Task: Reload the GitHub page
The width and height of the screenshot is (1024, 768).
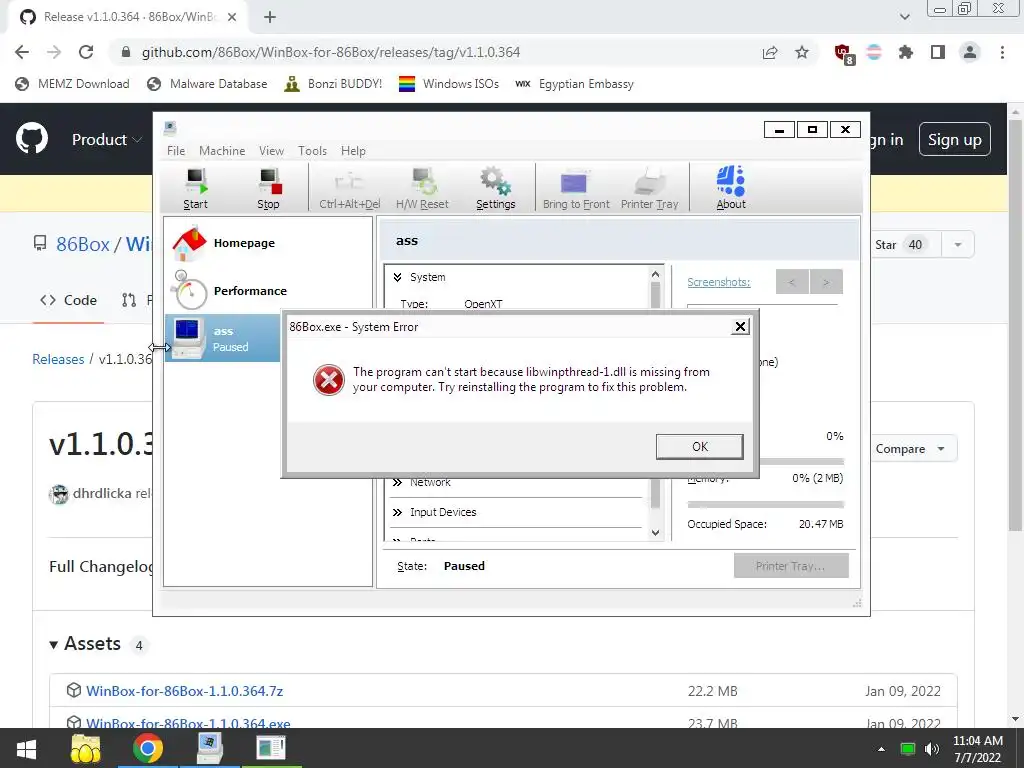Action: click(x=86, y=52)
